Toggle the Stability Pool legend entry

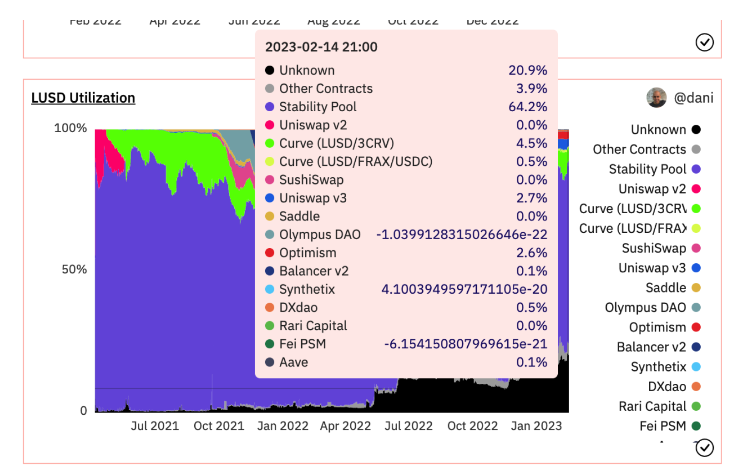pos(655,169)
